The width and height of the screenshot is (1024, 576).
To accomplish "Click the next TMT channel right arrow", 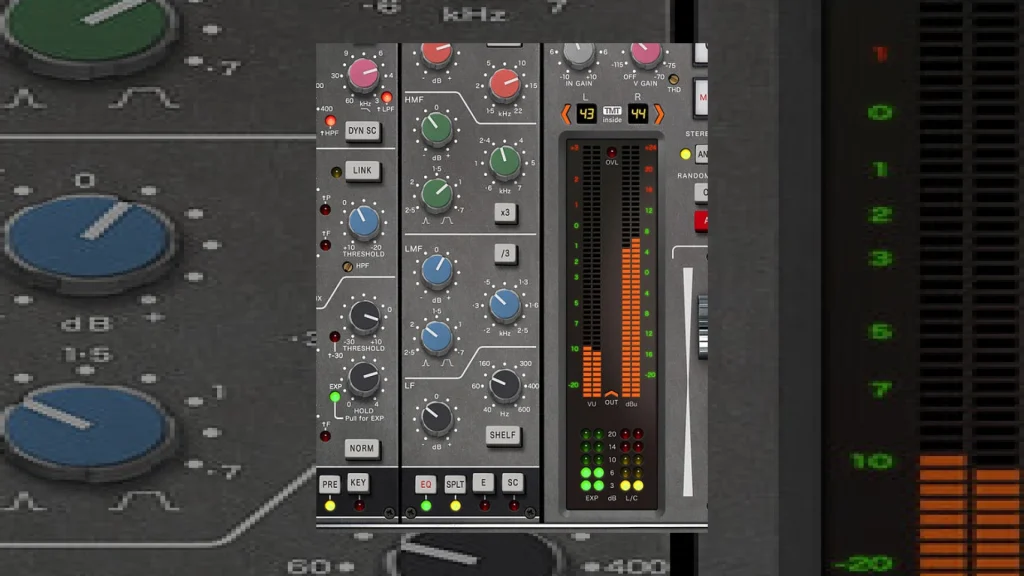I will pos(659,114).
